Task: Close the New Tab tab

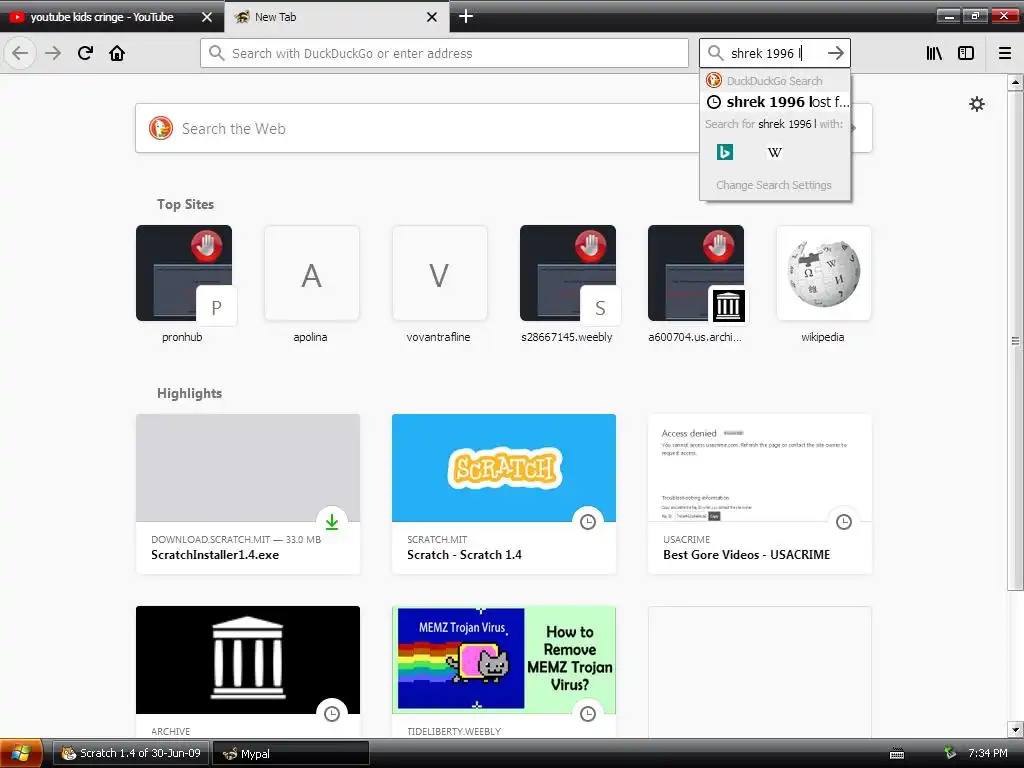Action: pyautogui.click(x=432, y=17)
